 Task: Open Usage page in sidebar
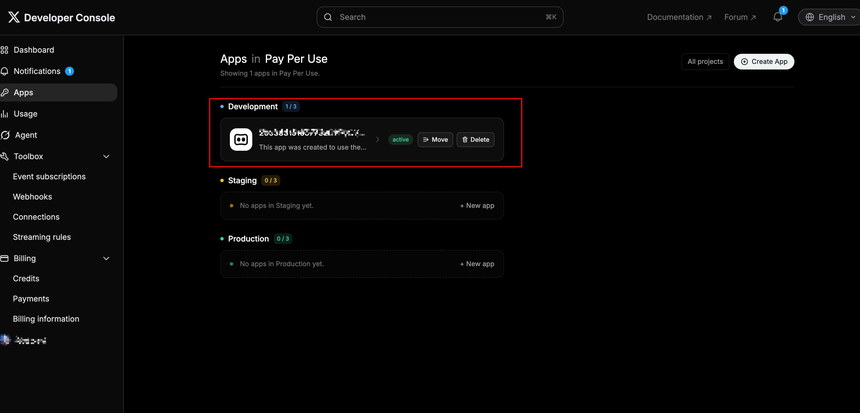tap(25, 114)
